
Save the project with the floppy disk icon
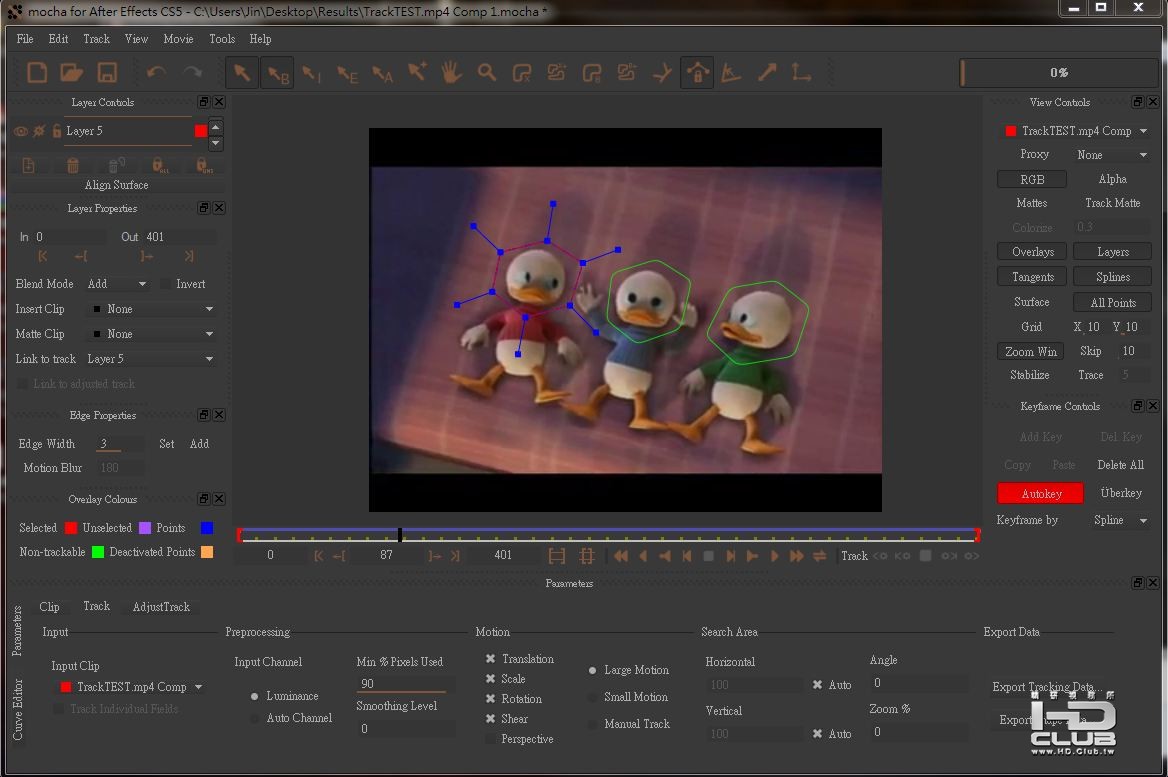point(107,72)
